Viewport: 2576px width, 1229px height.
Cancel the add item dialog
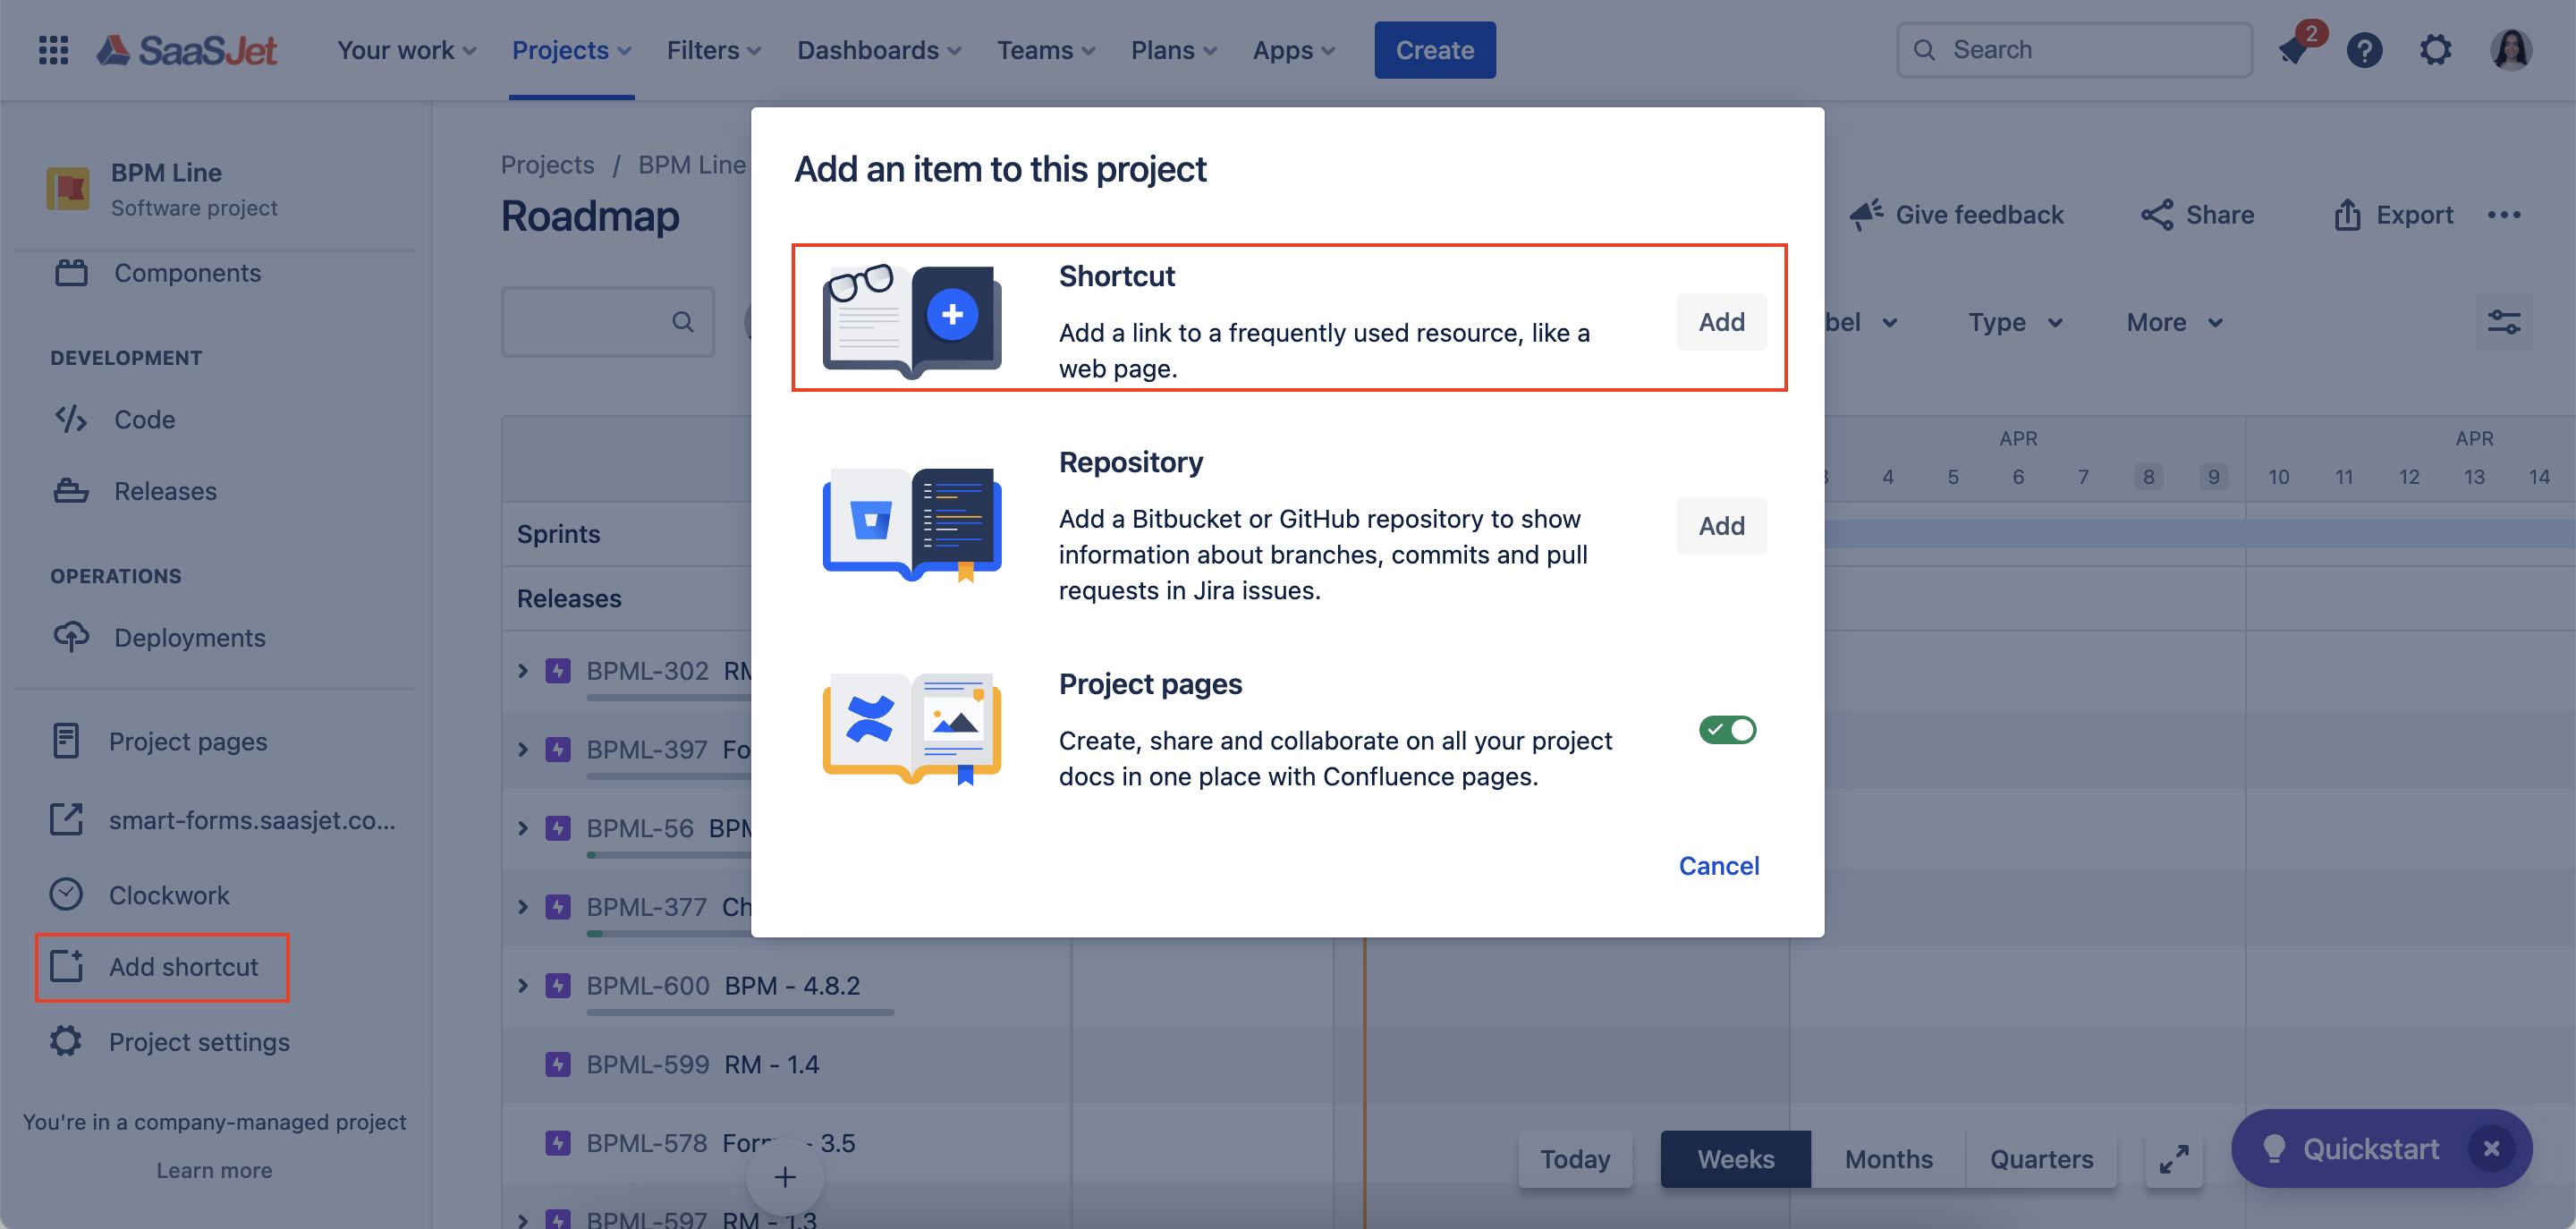[1718, 866]
